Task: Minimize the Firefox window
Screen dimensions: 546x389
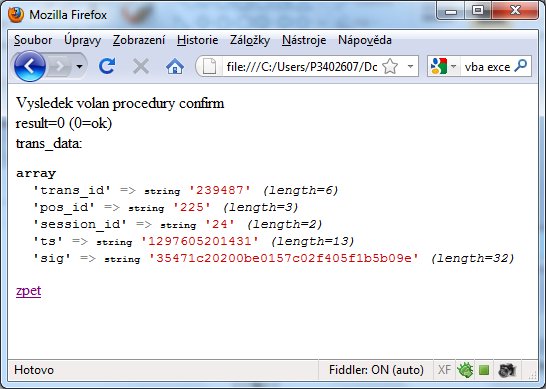Action: tap(451, 11)
